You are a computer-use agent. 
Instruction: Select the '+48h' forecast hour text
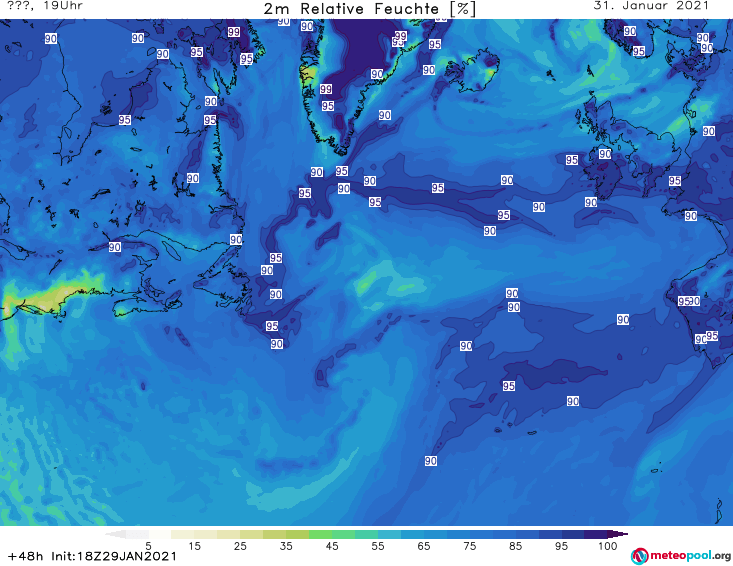tap(26, 557)
